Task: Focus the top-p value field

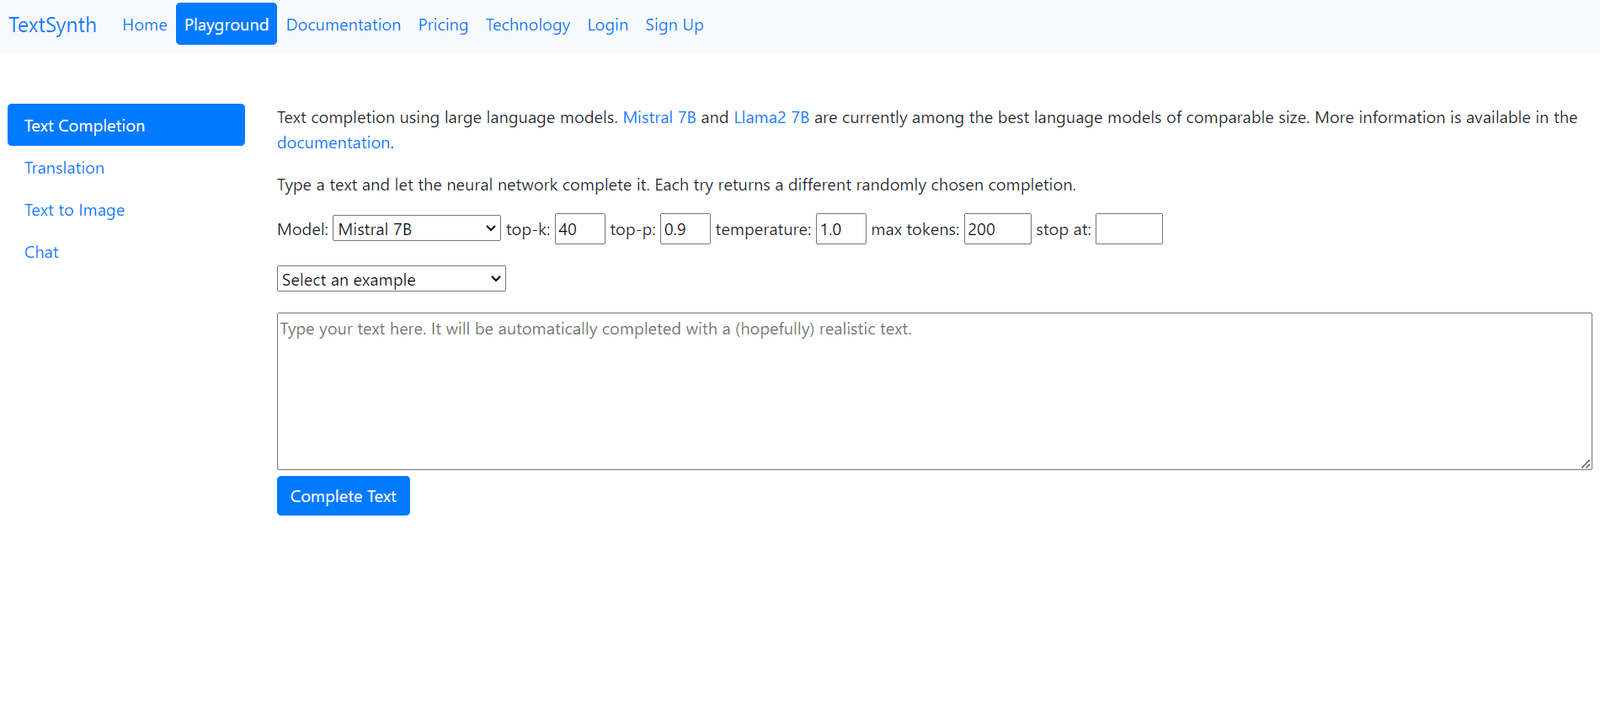Action: 684,229
